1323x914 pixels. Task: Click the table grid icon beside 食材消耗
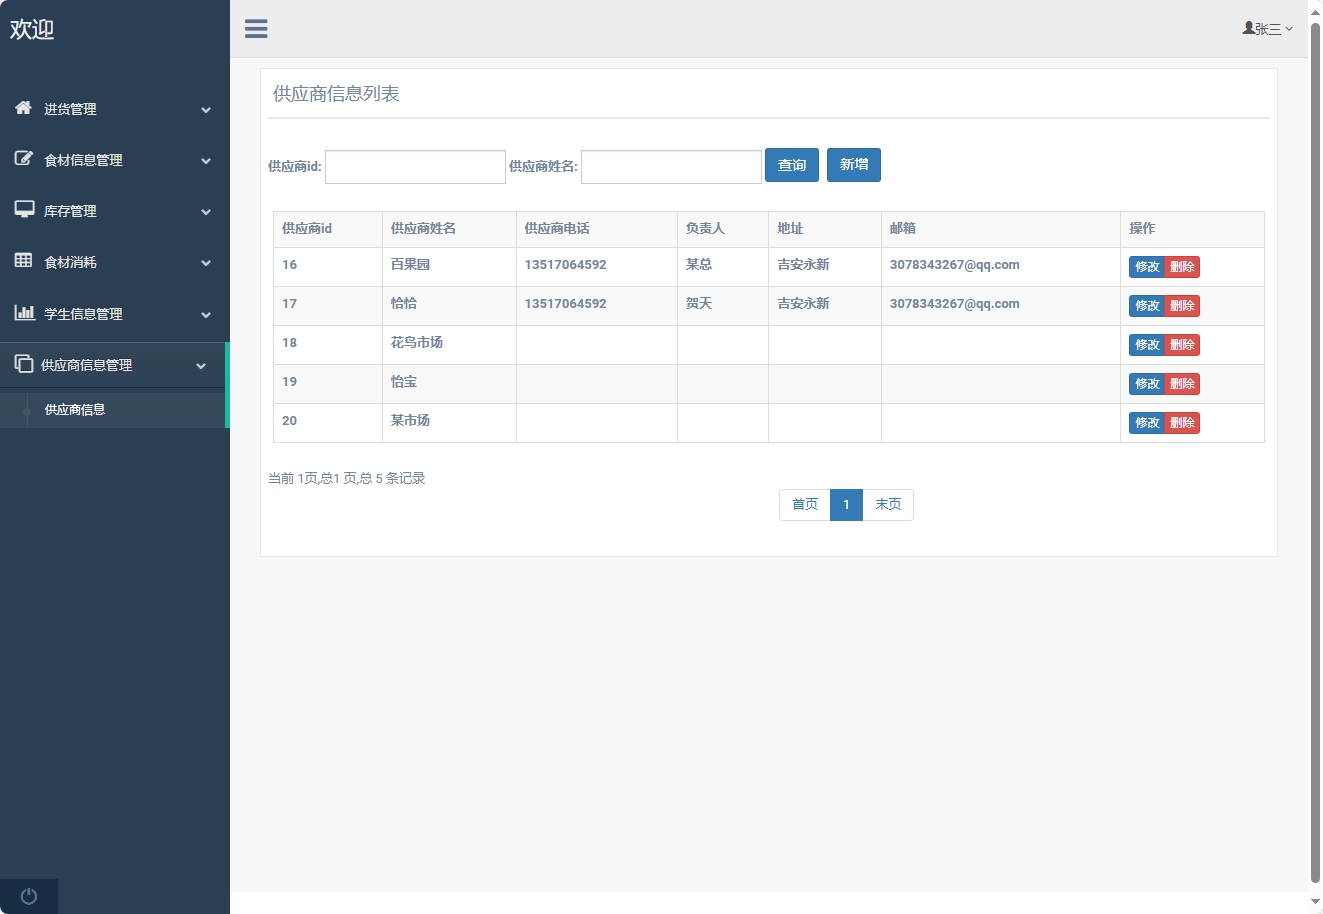(x=23, y=261)
